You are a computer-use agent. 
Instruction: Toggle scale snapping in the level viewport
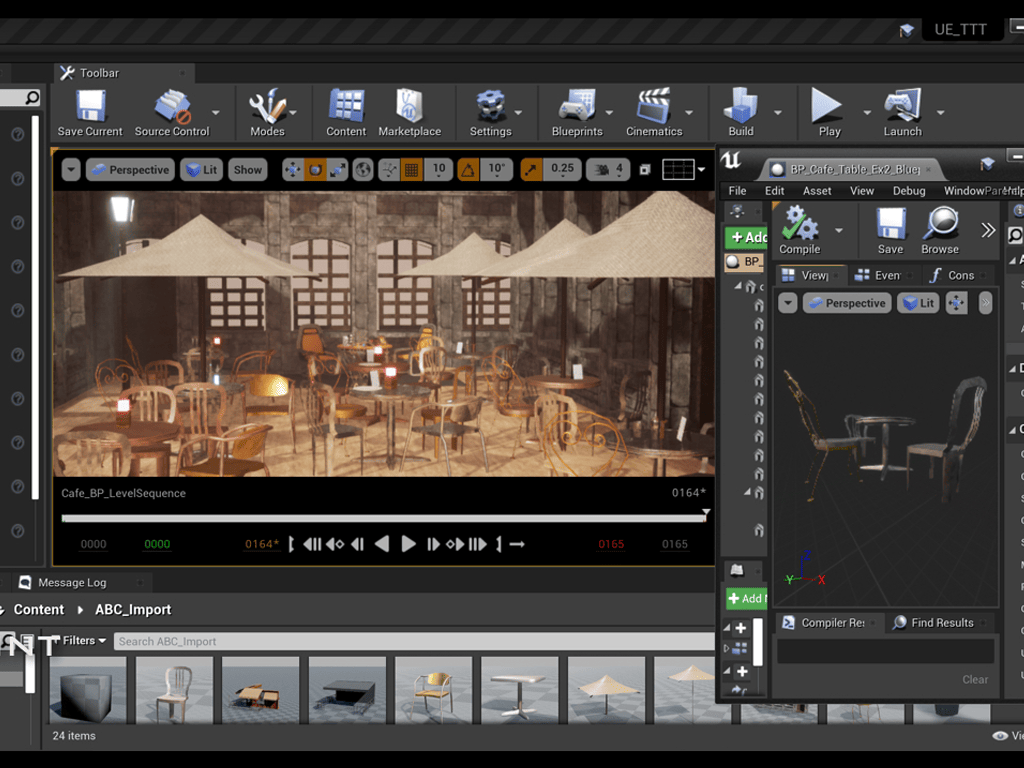(x=531, y=170)
